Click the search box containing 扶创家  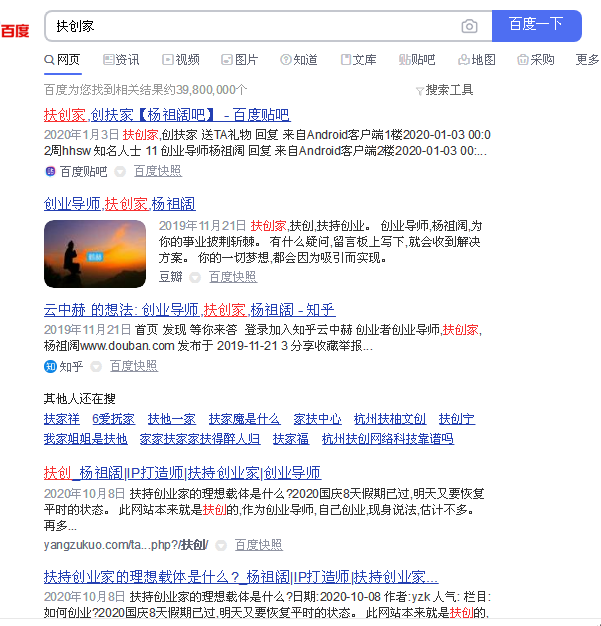point(268,26)
